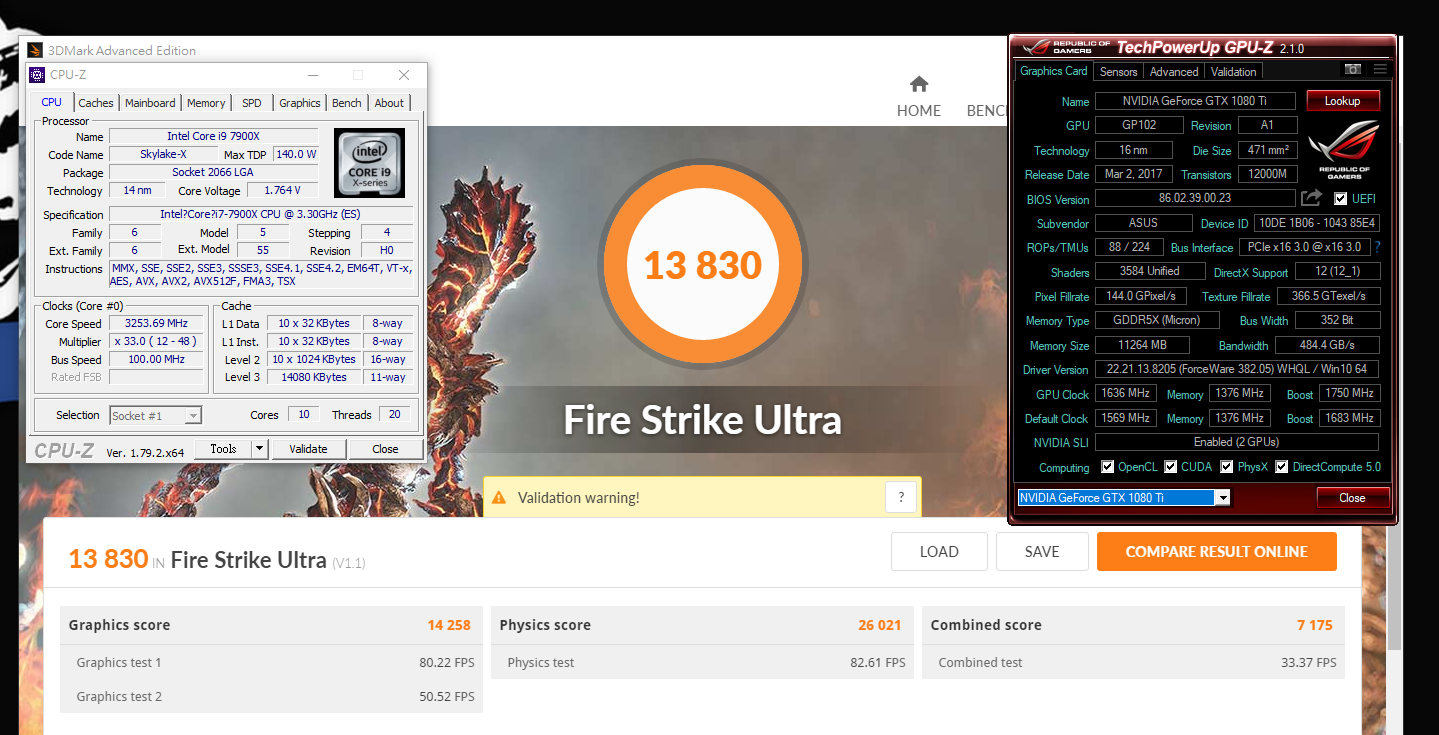Click the Combined test row 33.37 FPS
The image size is (1439, 735).
(x=1133, y=662)
